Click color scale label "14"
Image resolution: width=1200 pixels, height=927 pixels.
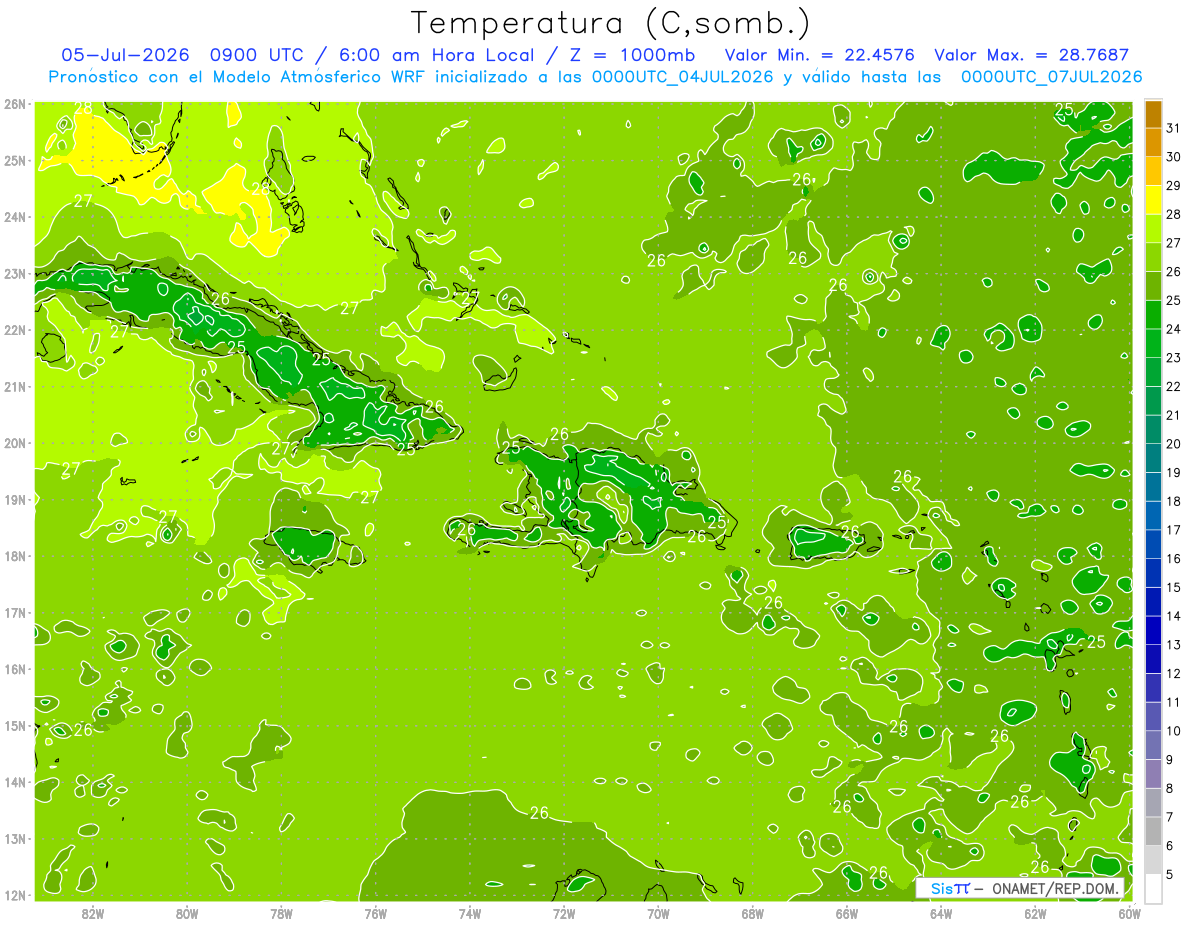[1174, 616]
